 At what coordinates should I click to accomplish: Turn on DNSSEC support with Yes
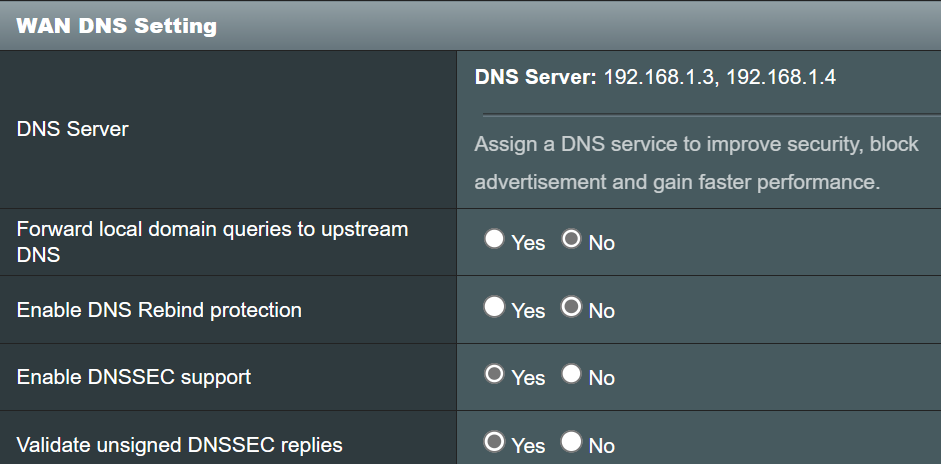[x=494, y=375]
